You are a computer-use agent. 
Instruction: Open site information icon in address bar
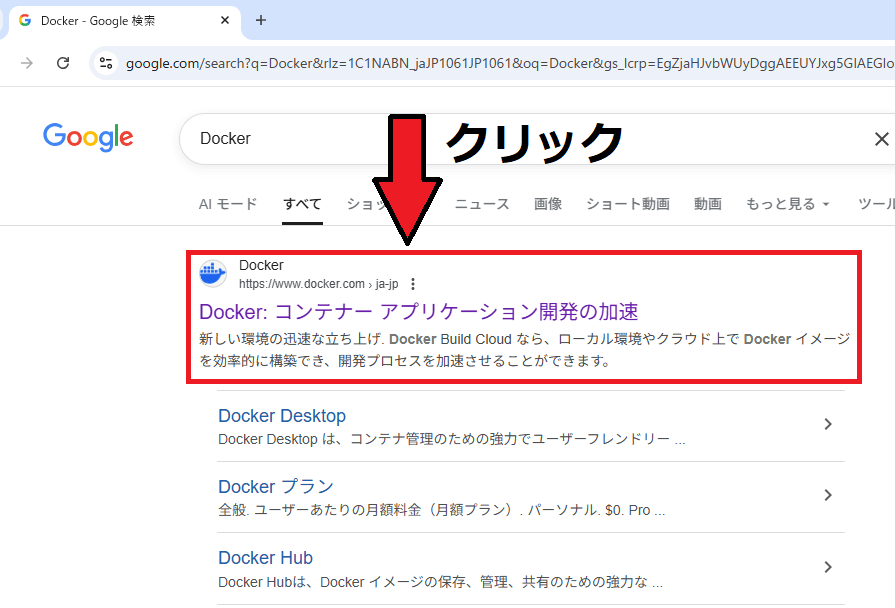click(x=105, y=63)
